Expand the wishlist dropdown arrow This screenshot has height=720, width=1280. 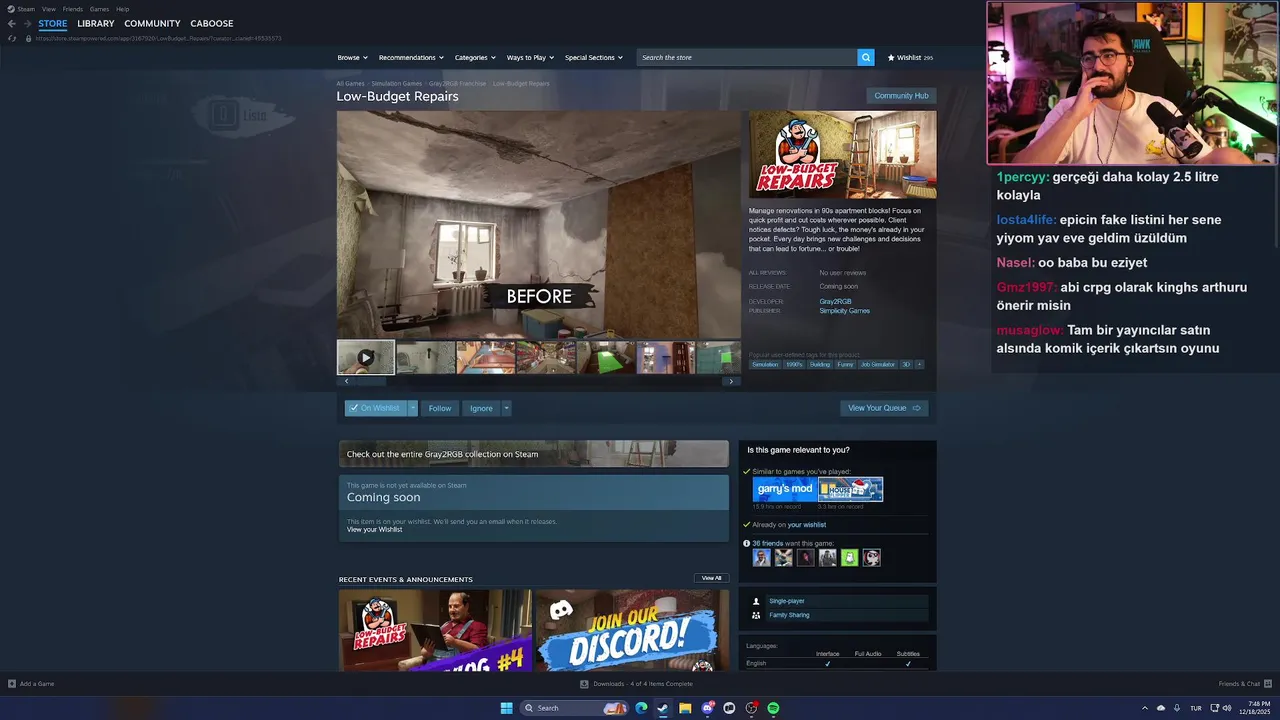(413, 408)
